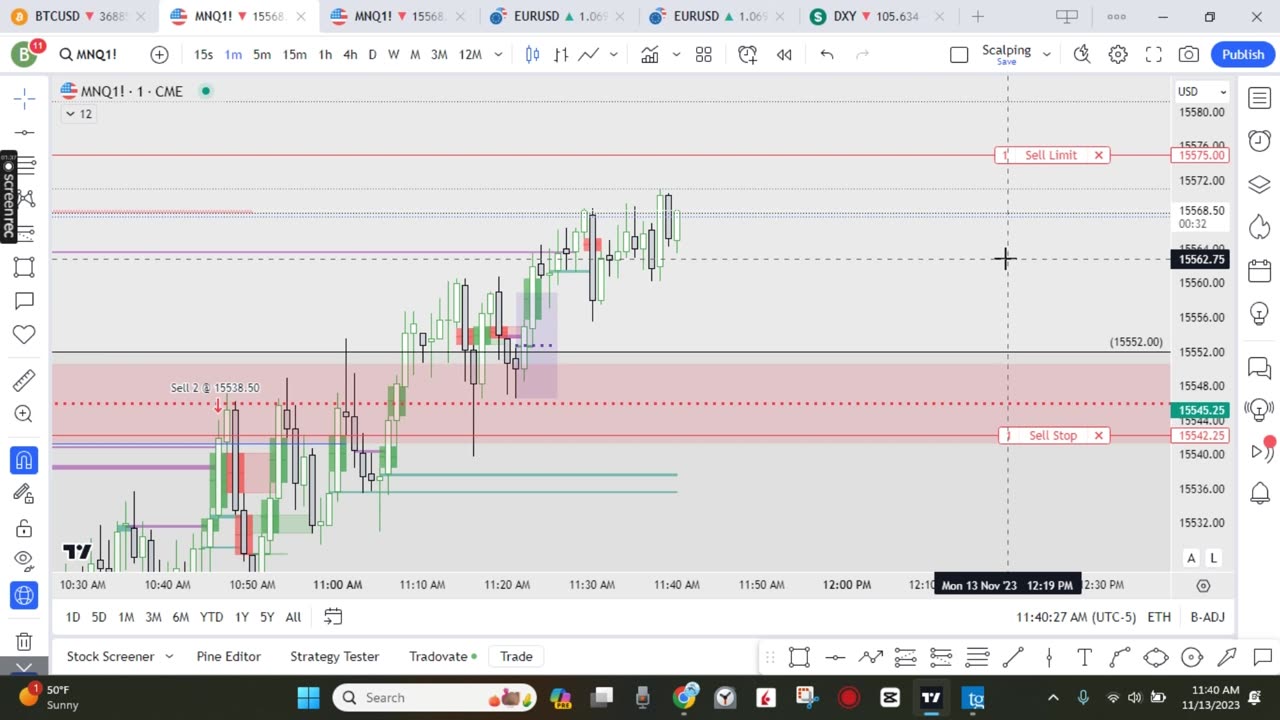Toggle lock all drawings padlock icon
The width and height of the screenshot is (1280, 720).
[x=24, y=527]
